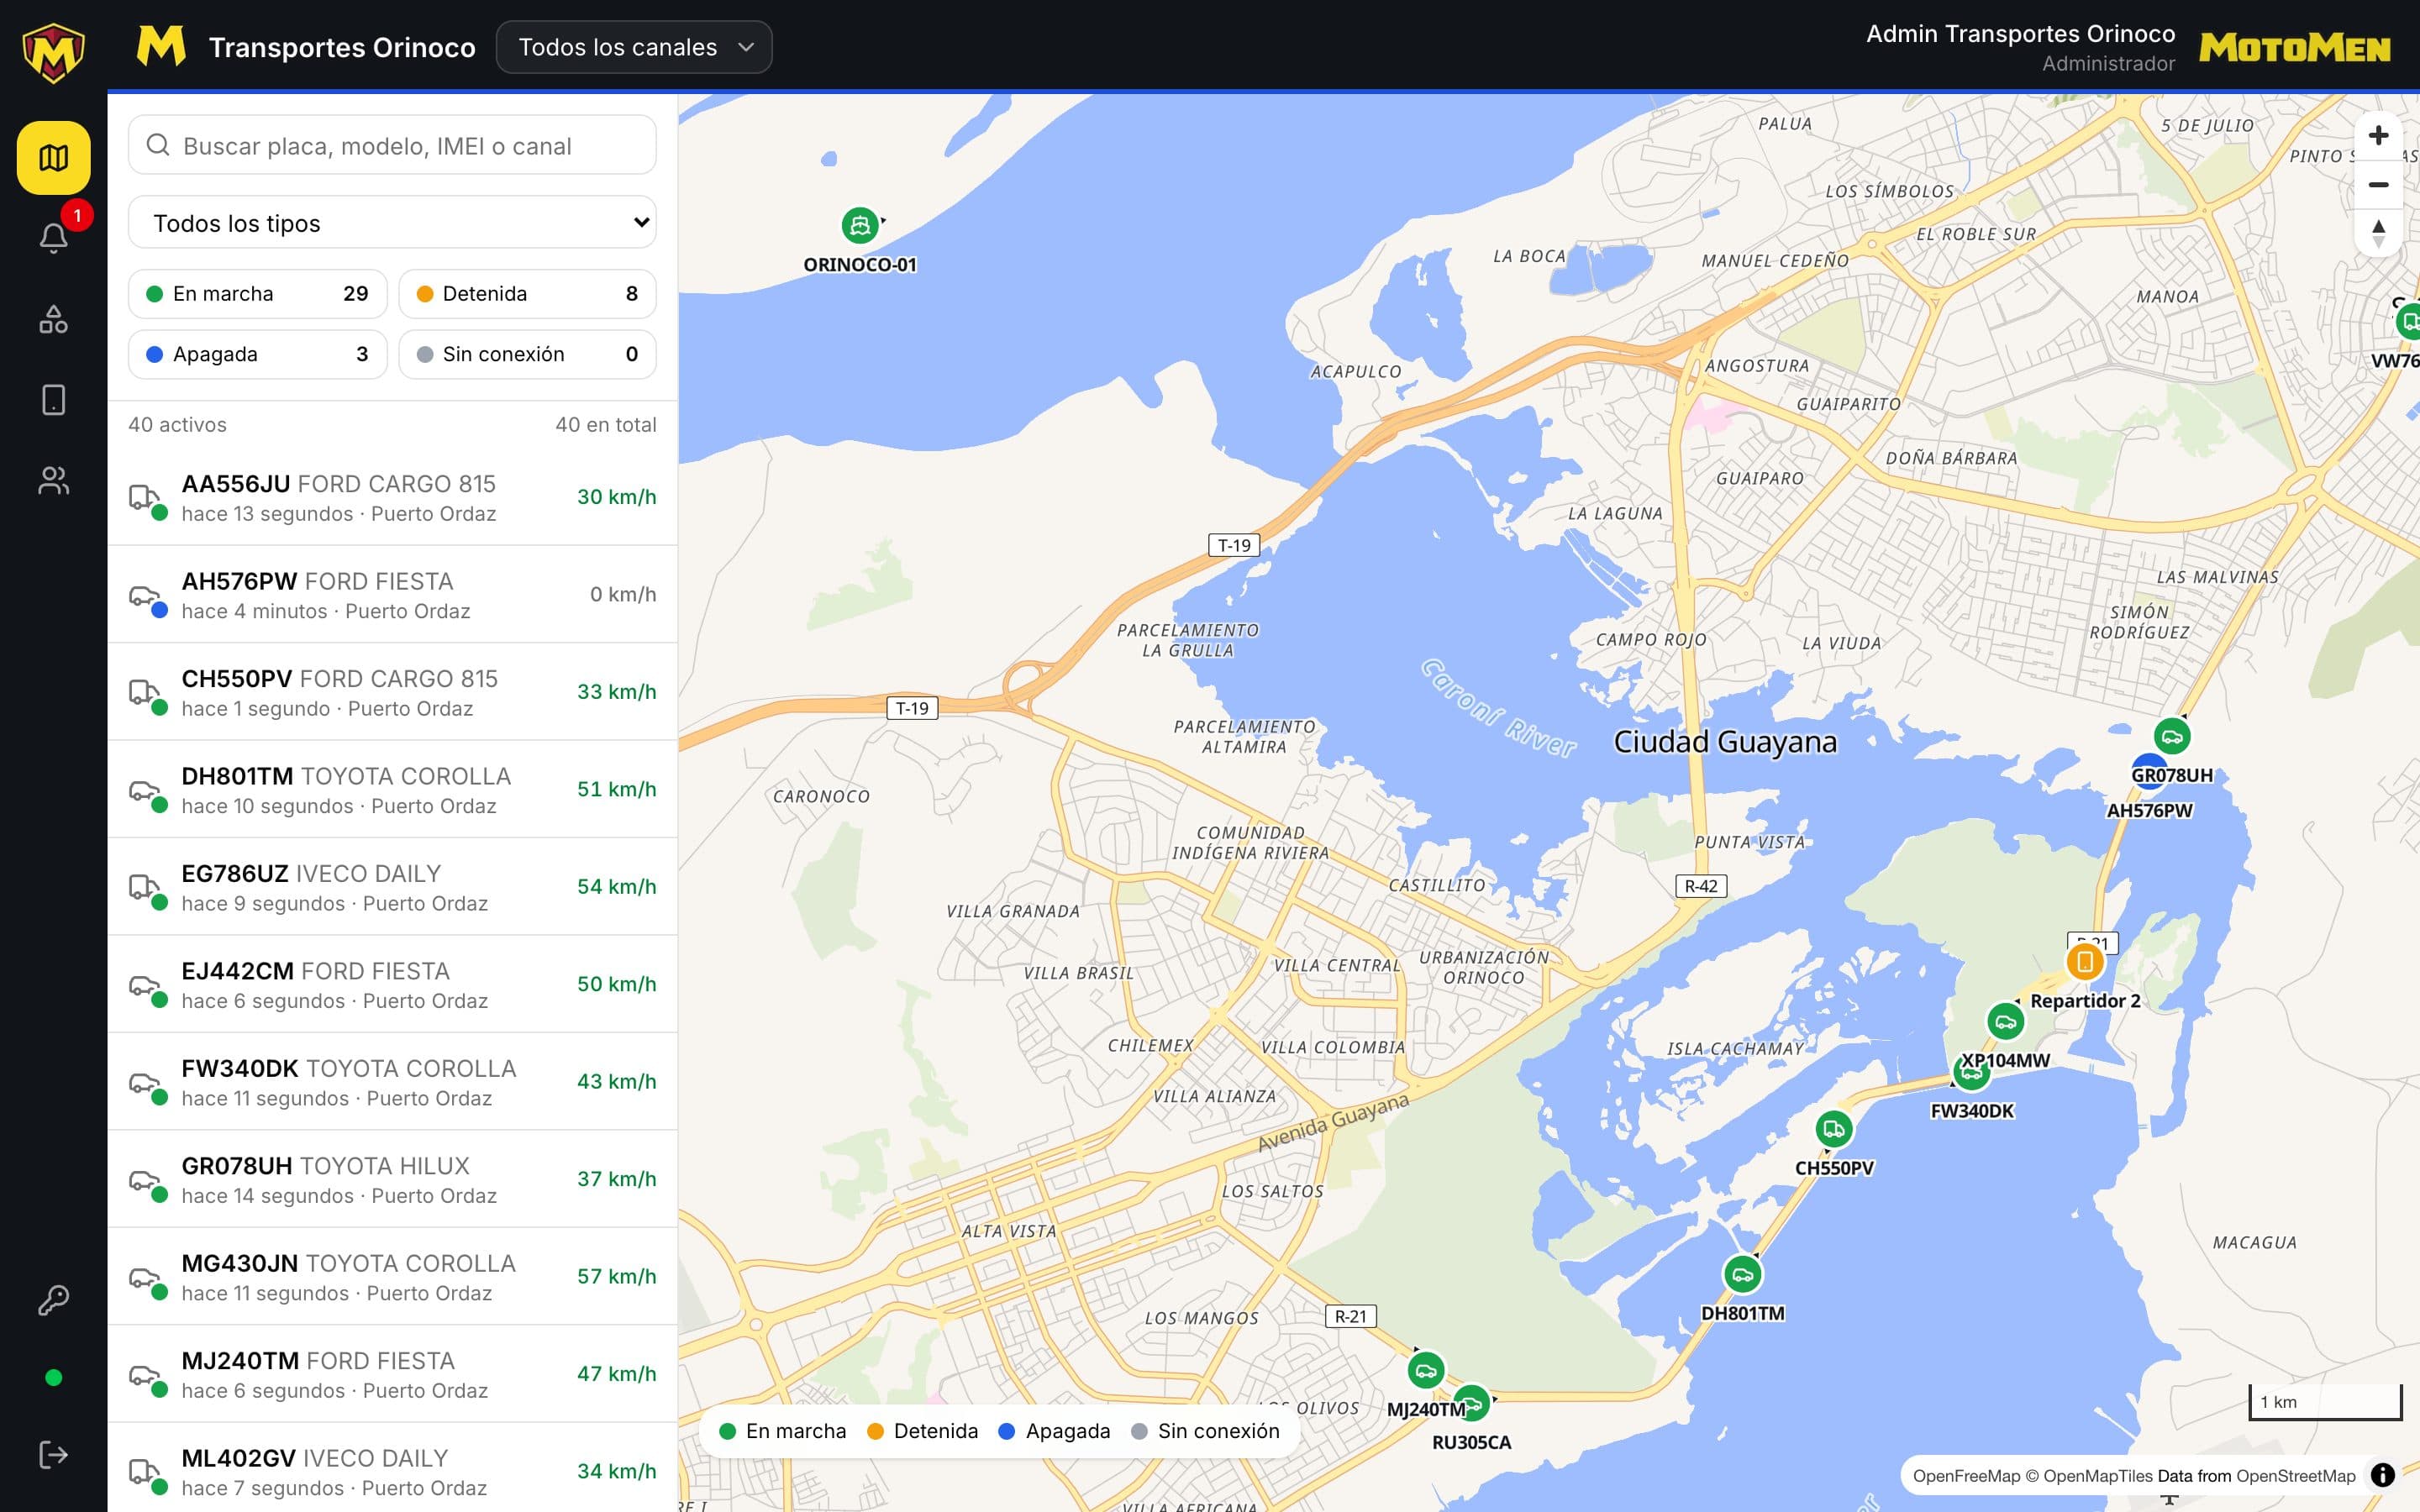Open the map view in the sidebar
The height and width of the screenshot is (1512, 2420).
pos(53,157)
